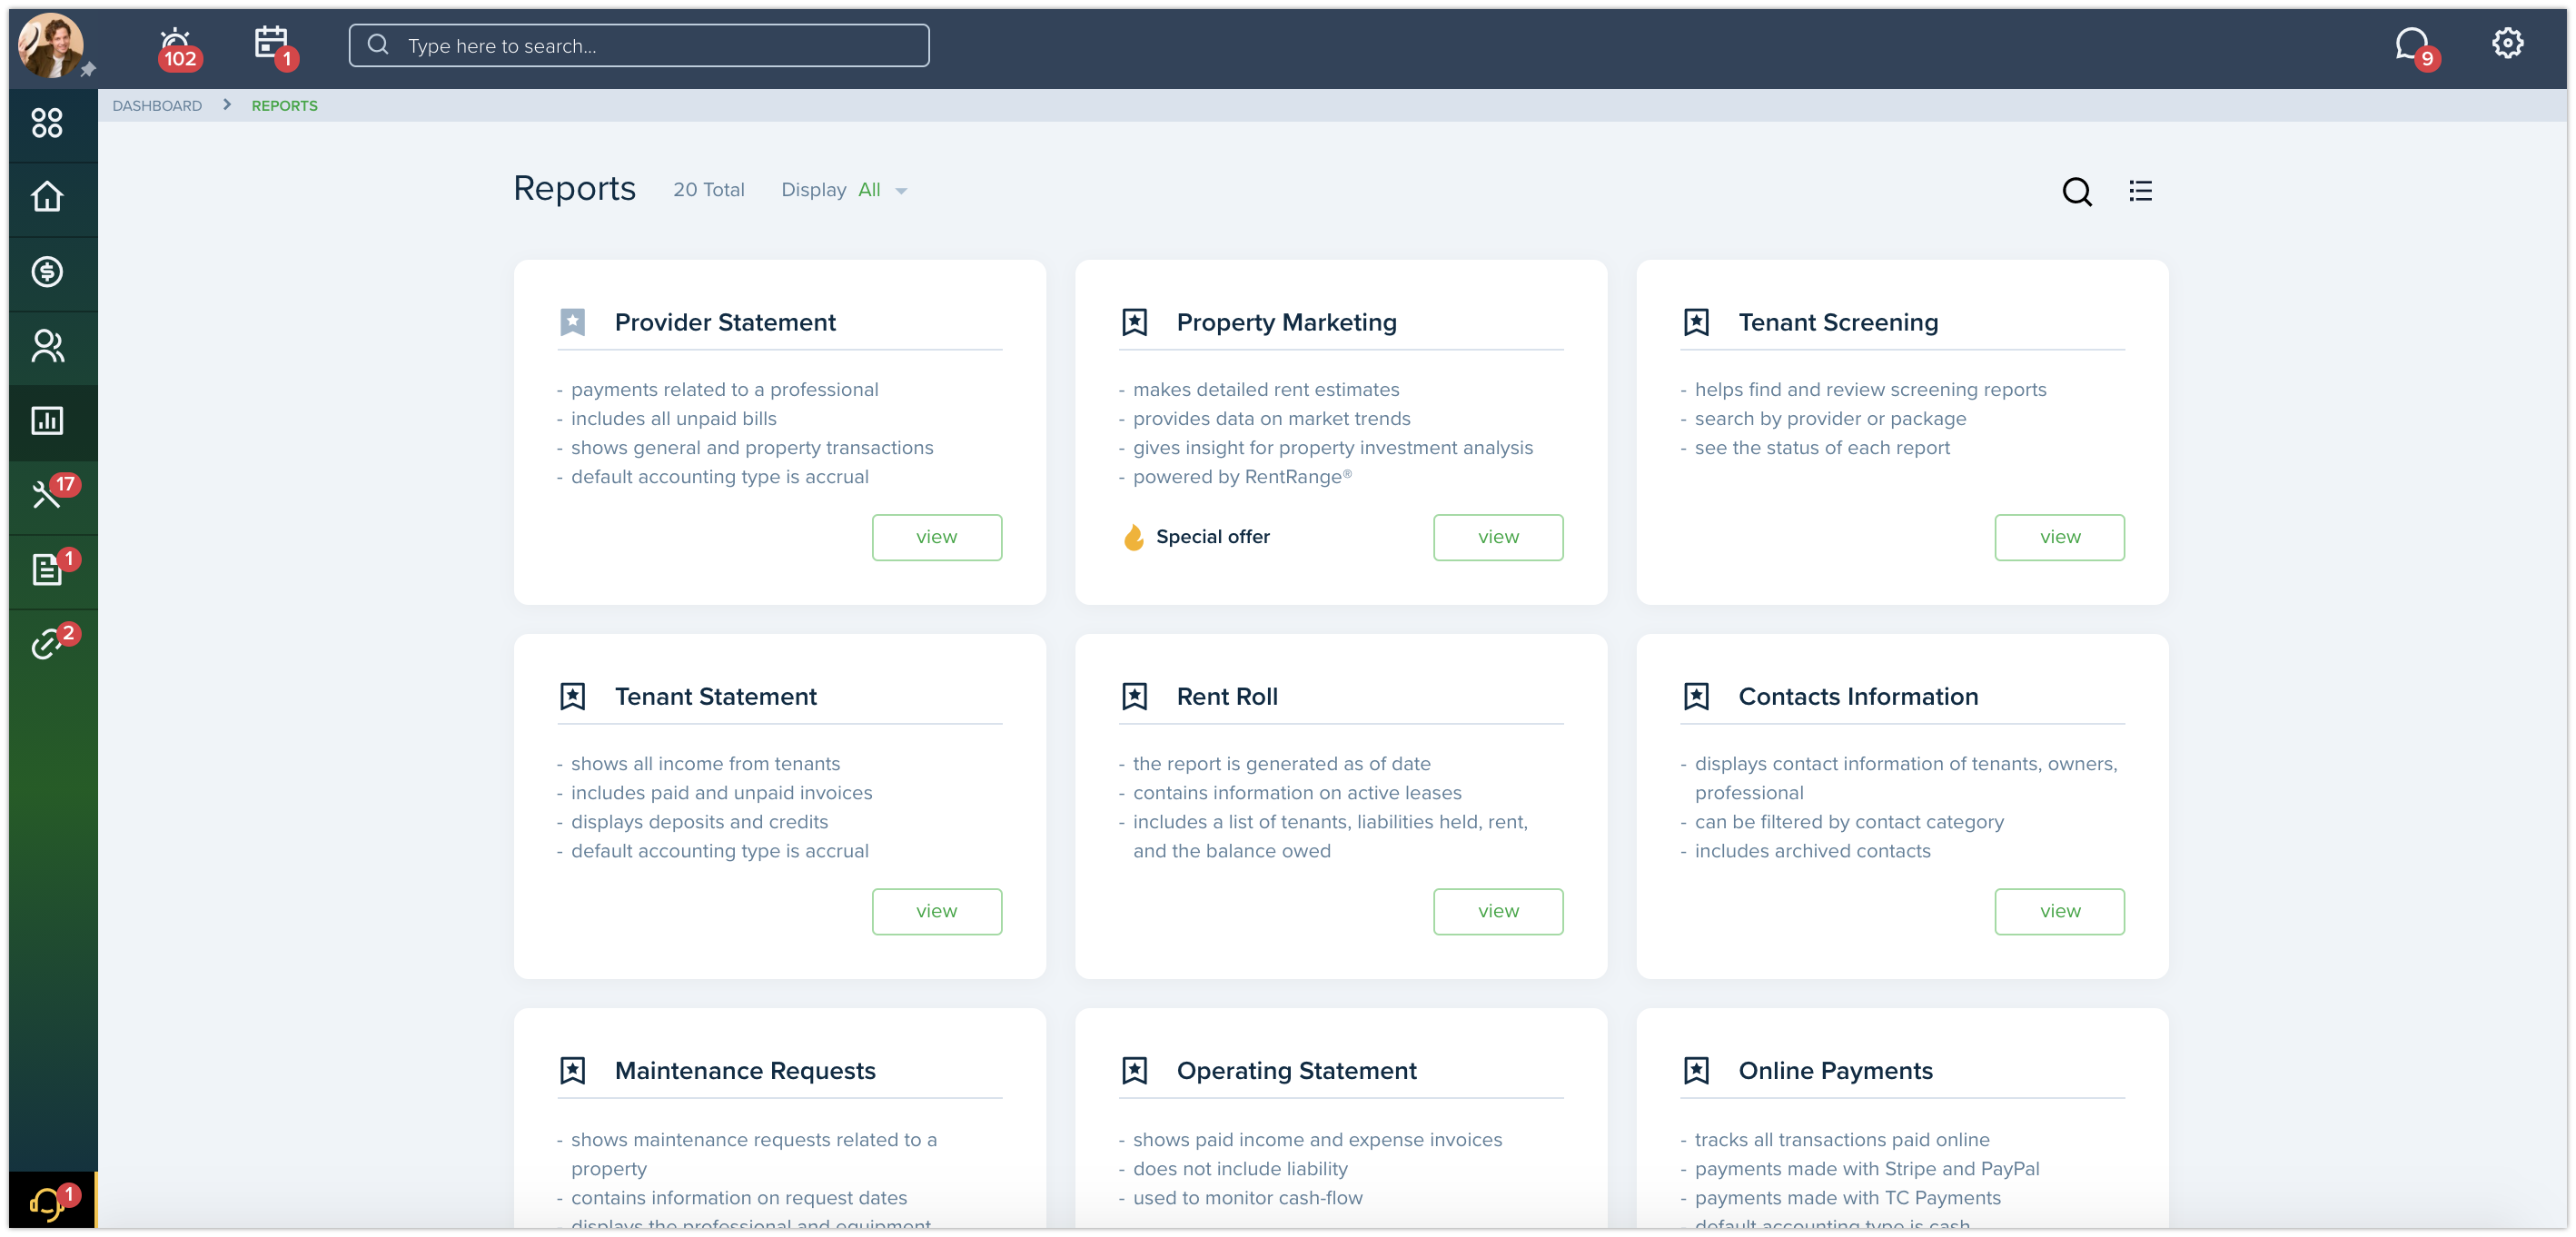This screenshot has width=2576, height=1237.
Task: Go to Properties home sidebar icon
Action: 47,197
